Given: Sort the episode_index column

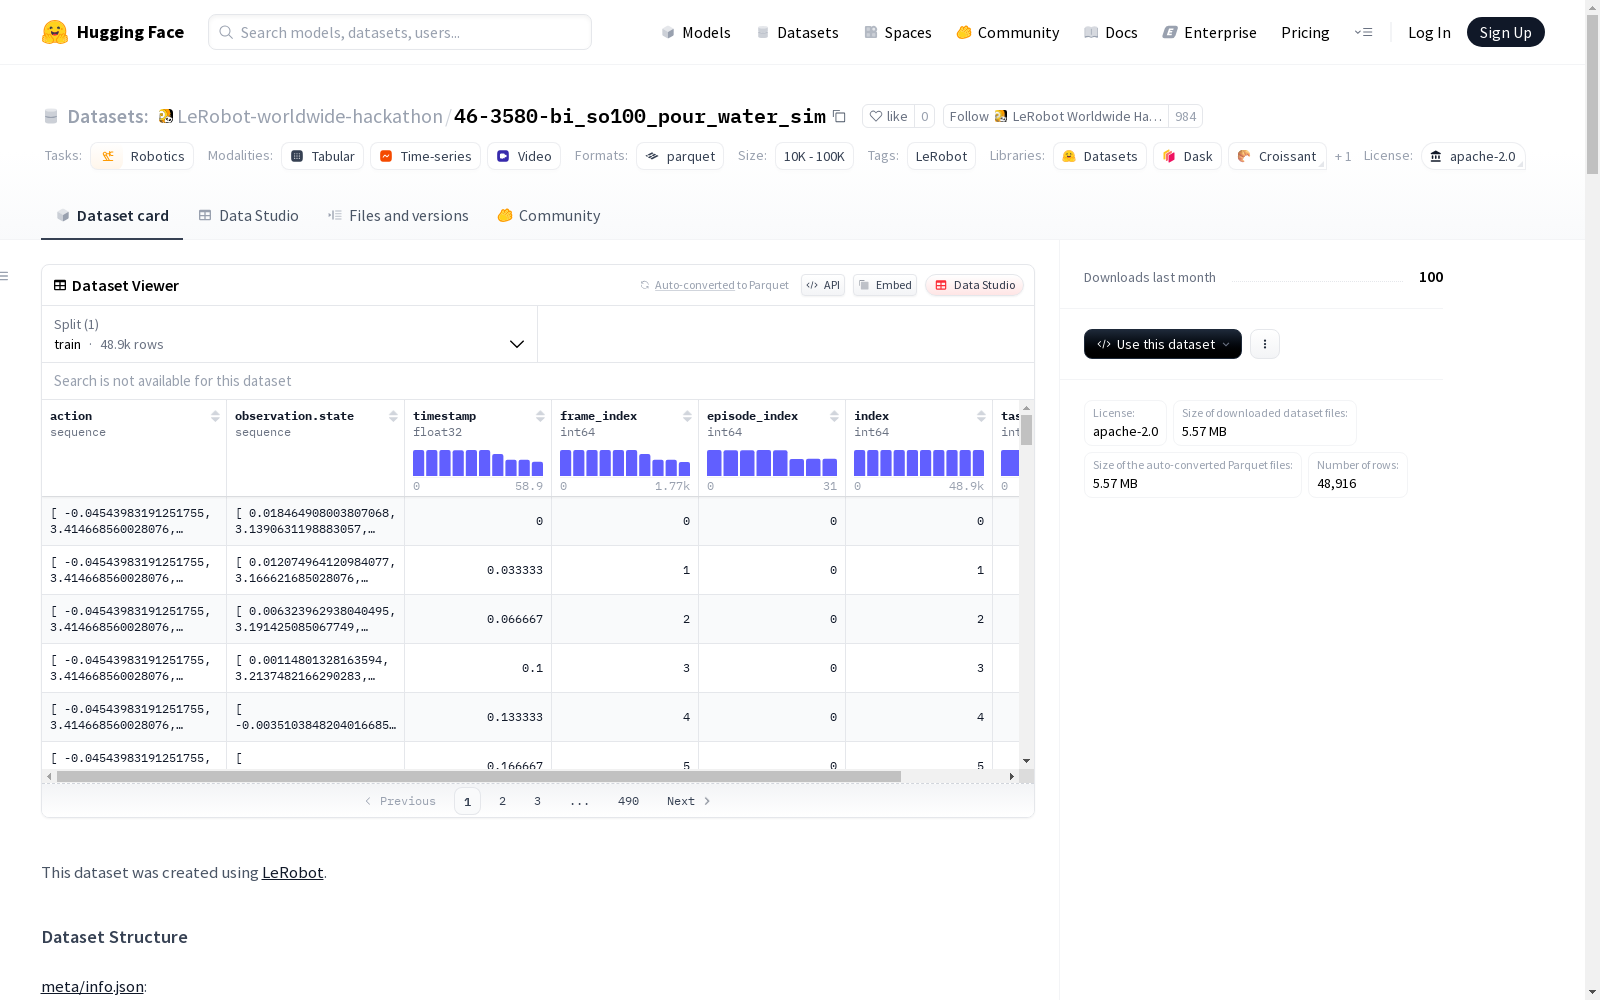Looking at the screenshot, I should coord(834,416).
